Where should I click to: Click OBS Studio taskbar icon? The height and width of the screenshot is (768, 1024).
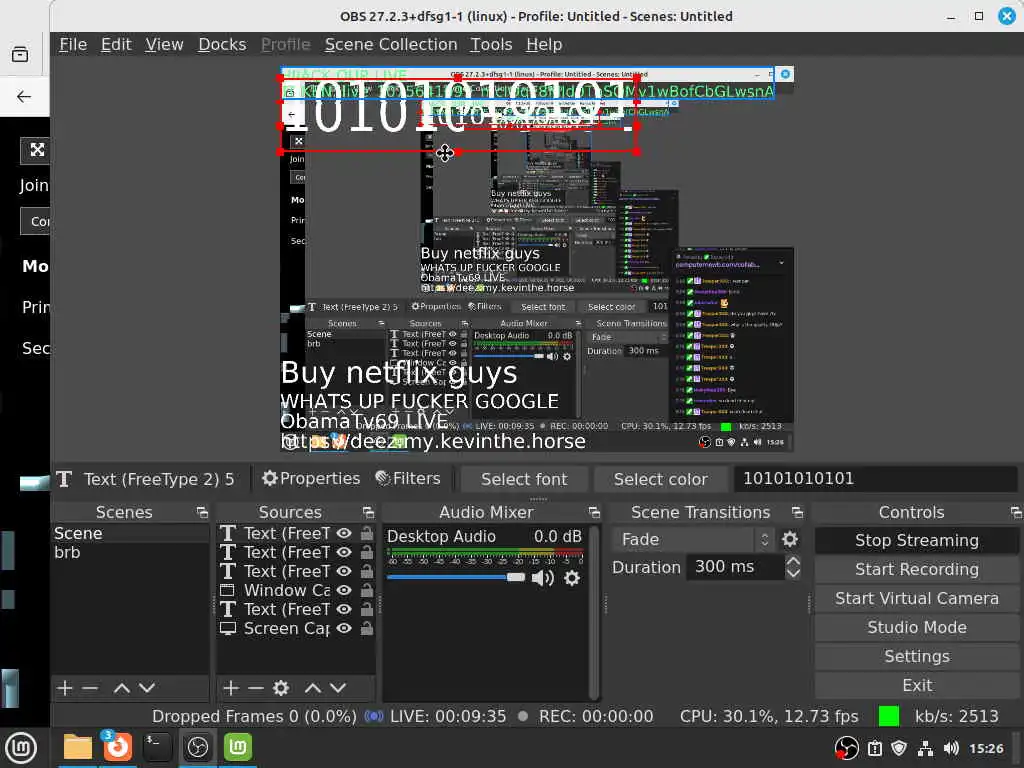(197, 747)
